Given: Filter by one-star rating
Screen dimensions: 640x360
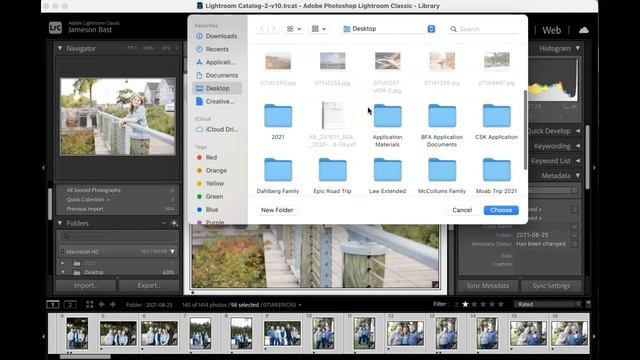Looking at the screenshot, I should click(465, 304).
